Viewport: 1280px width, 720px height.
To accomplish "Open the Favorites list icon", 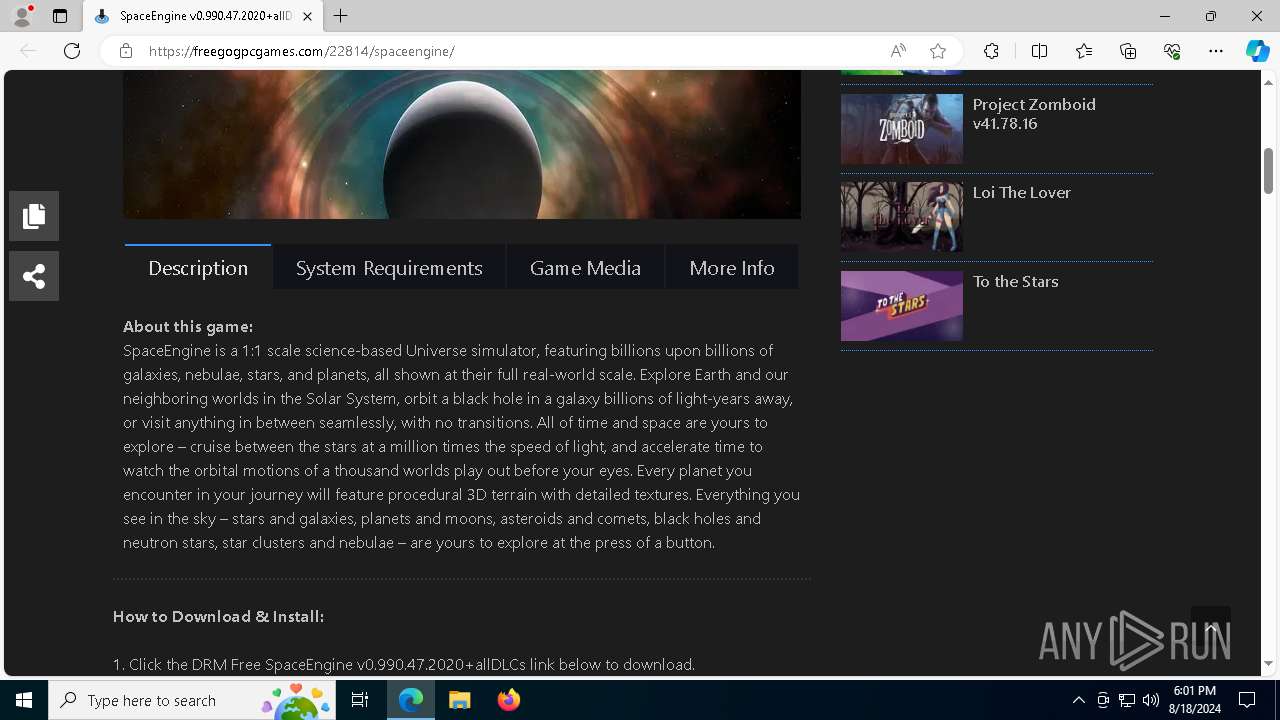I will (1084, 51).
